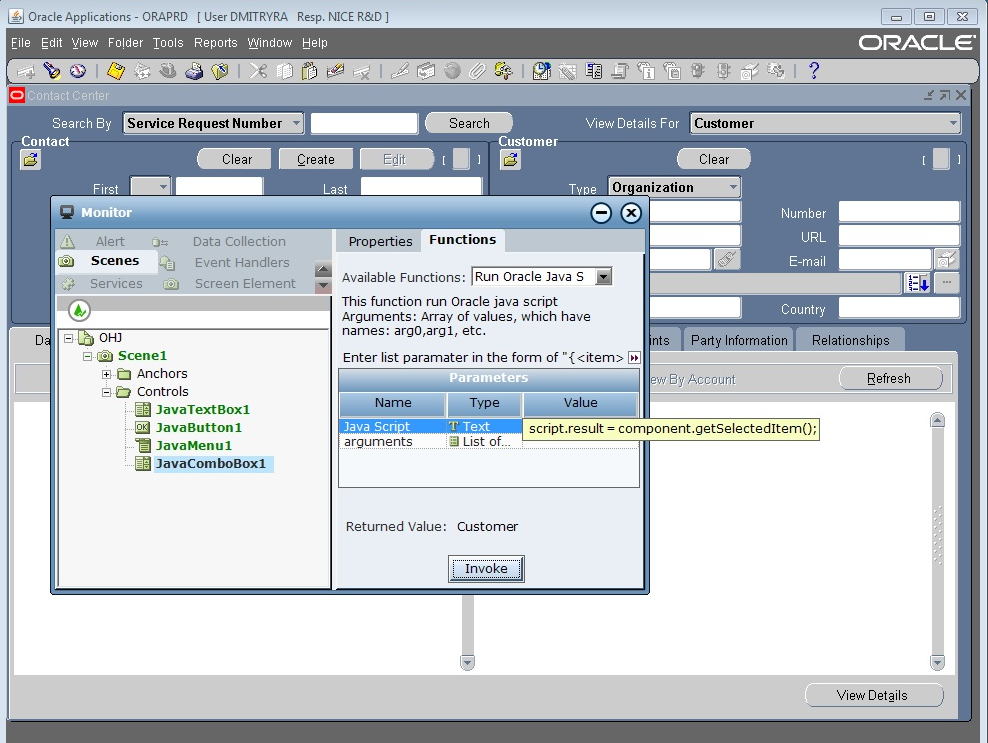Collapse the Controls folder node
The width and height of the screenshot is (988, 743).
click(x=106, y=393)
